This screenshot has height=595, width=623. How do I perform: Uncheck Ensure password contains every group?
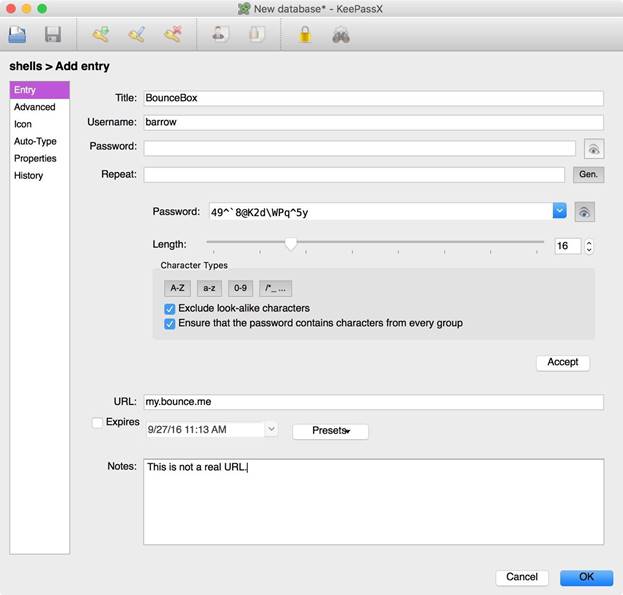point(169,323)
